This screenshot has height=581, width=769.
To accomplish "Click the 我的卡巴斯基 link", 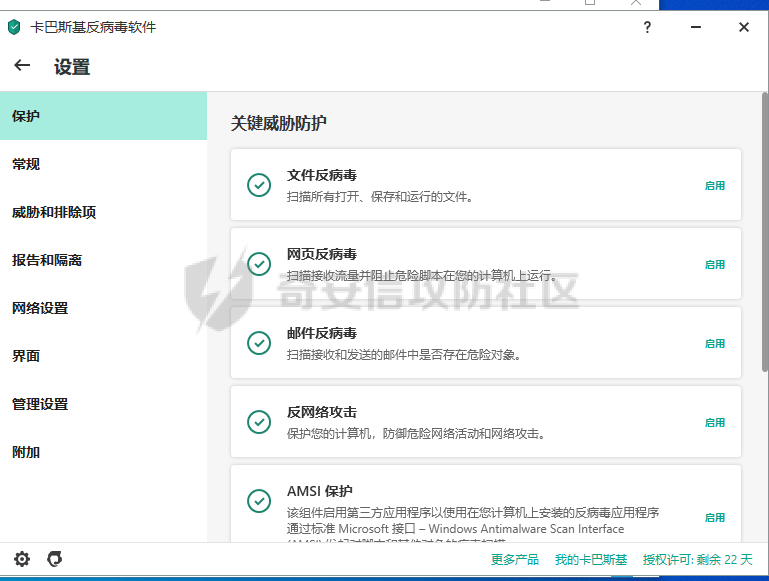I will click(591, 559).
